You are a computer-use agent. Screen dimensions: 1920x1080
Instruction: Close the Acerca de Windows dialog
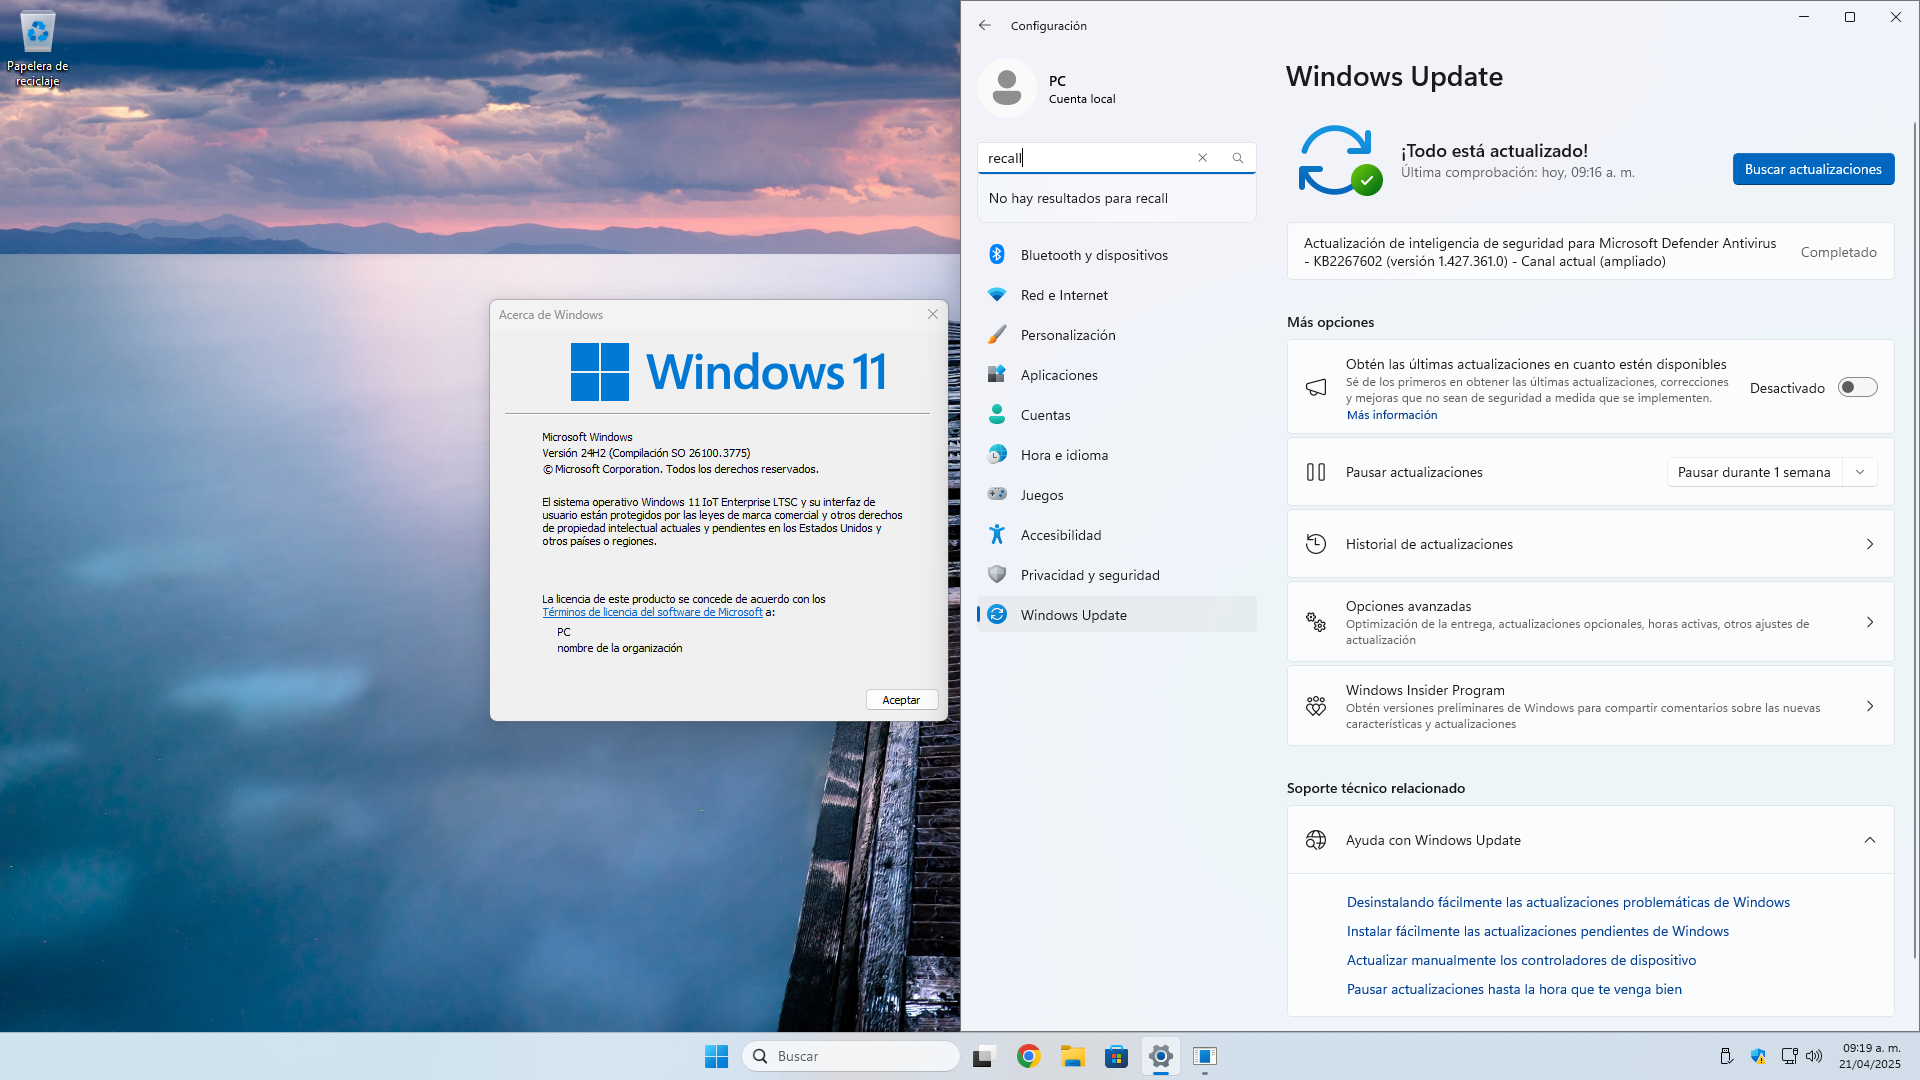coord(933,314)
